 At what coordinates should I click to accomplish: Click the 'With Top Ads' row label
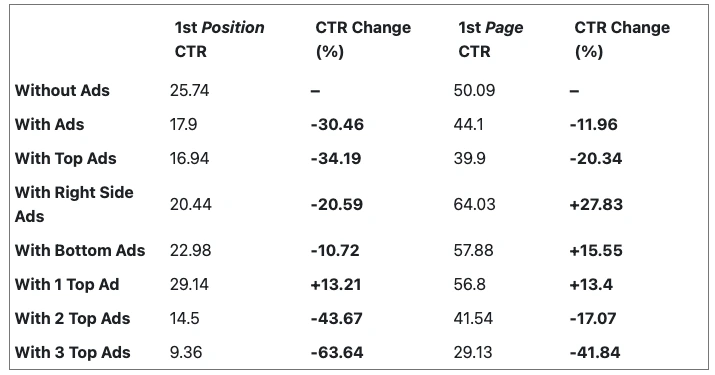click(x=66, y=158)
